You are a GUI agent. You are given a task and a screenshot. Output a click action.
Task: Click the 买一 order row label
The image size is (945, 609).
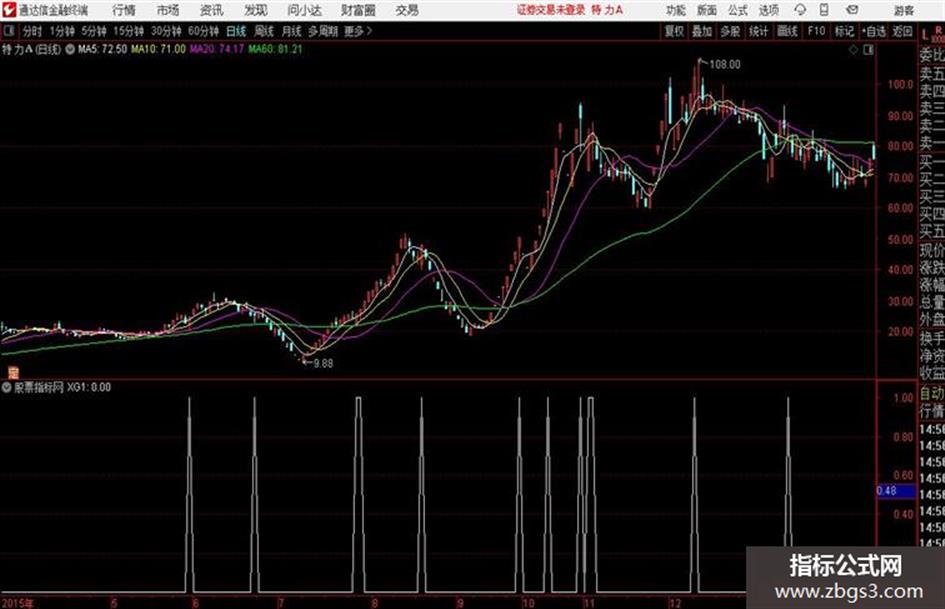coord(932,162)
